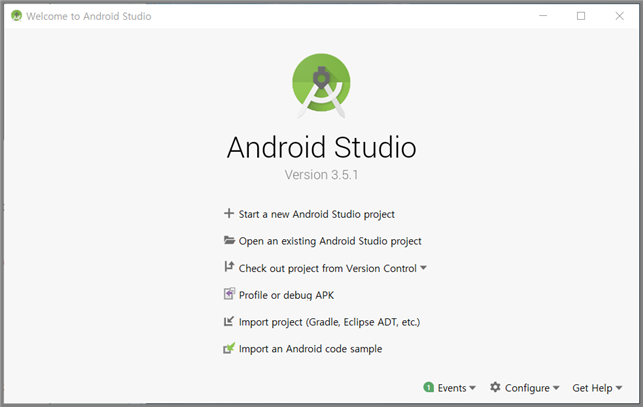Click the Configure gear icon
Viewport: 643px width, 407px height.
tap(495, 387)
